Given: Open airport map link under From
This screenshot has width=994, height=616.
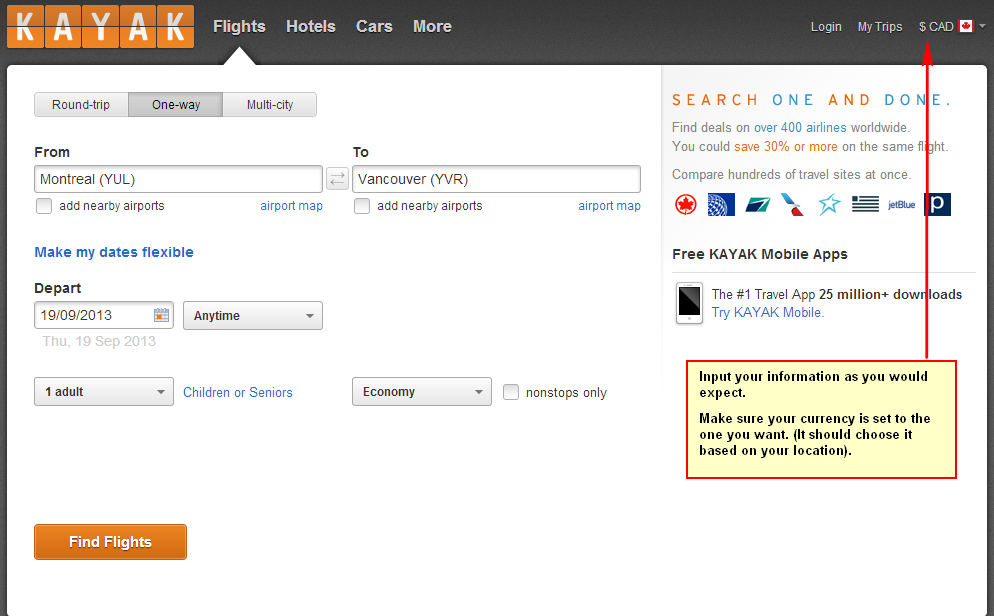Looking at the screenshot, I should click(x=292, y=206).
